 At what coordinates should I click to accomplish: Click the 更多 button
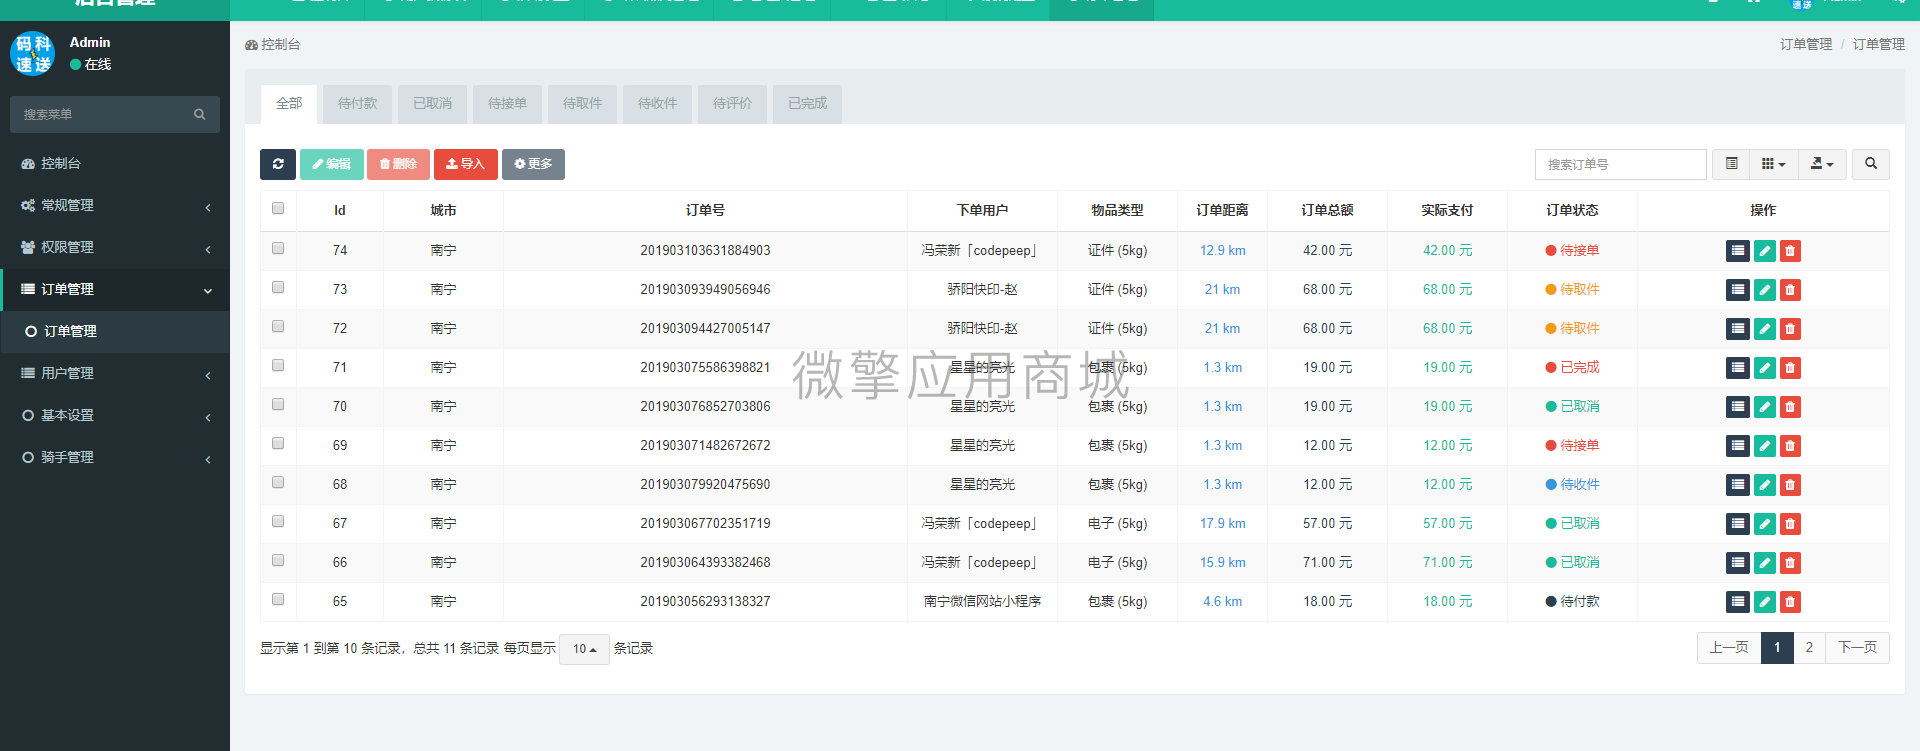tap(533, 164)
